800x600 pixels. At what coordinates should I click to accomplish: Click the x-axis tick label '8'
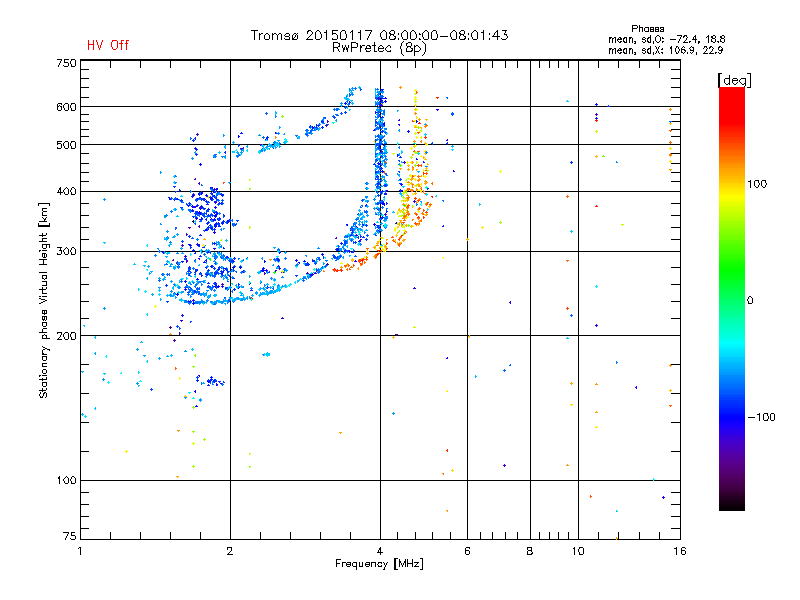tap(530, 551)
